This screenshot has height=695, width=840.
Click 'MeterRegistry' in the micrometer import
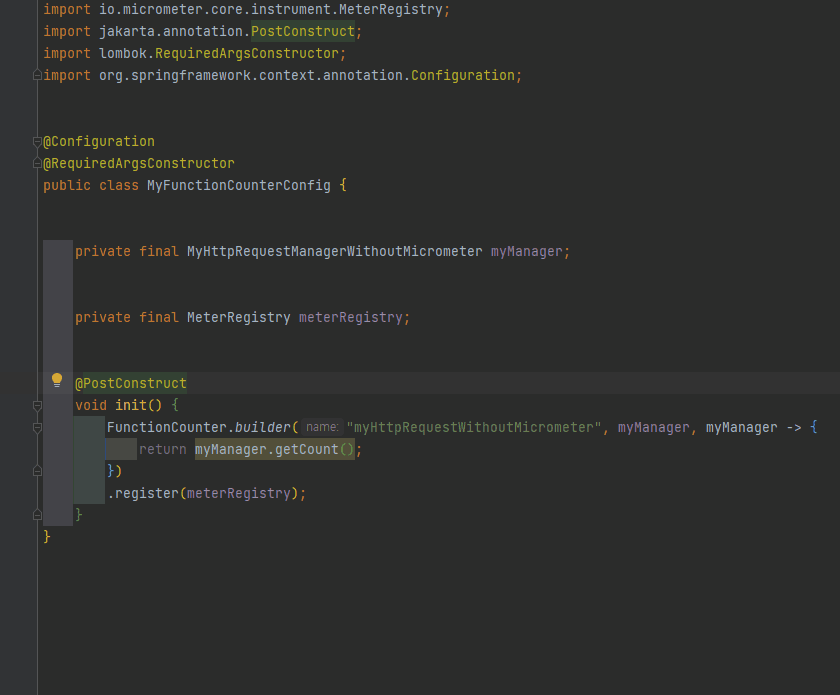tap(391, 10)
